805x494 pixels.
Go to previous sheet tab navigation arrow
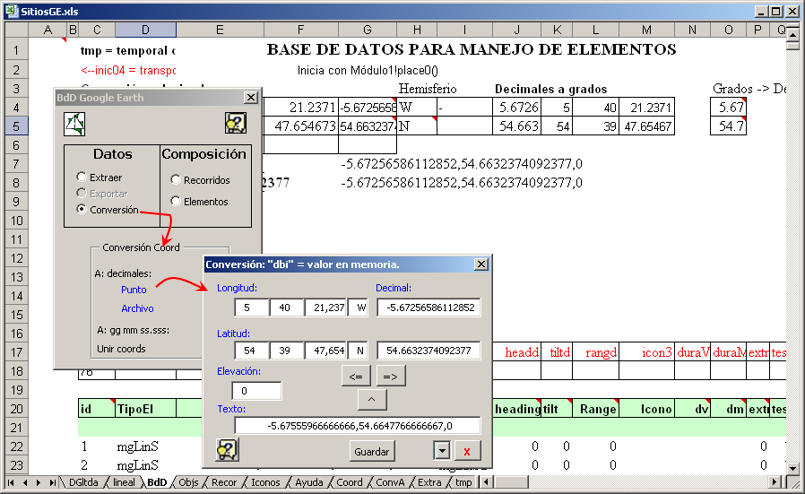24,482
